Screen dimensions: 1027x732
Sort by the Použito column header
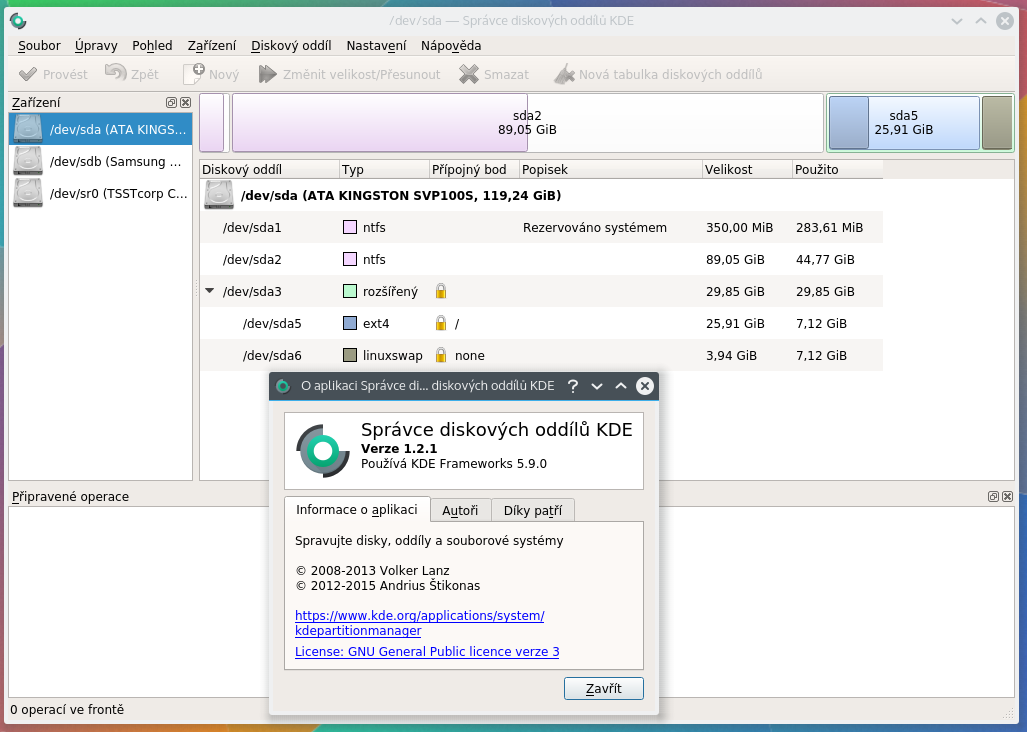tap(838, 170)
